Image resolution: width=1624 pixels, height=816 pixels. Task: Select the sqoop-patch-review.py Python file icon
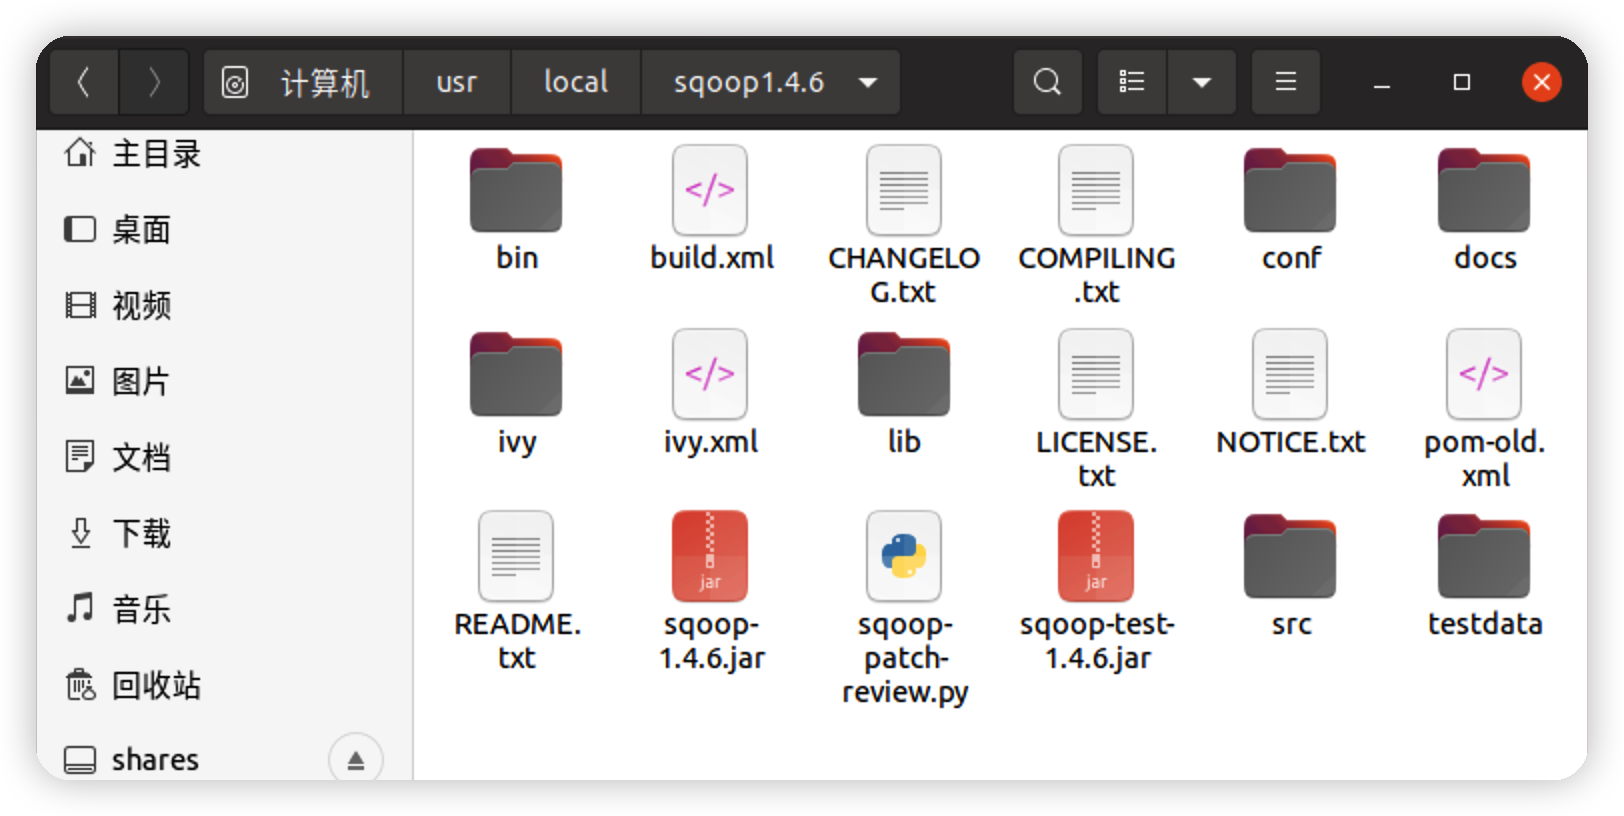tap(904, 556)
